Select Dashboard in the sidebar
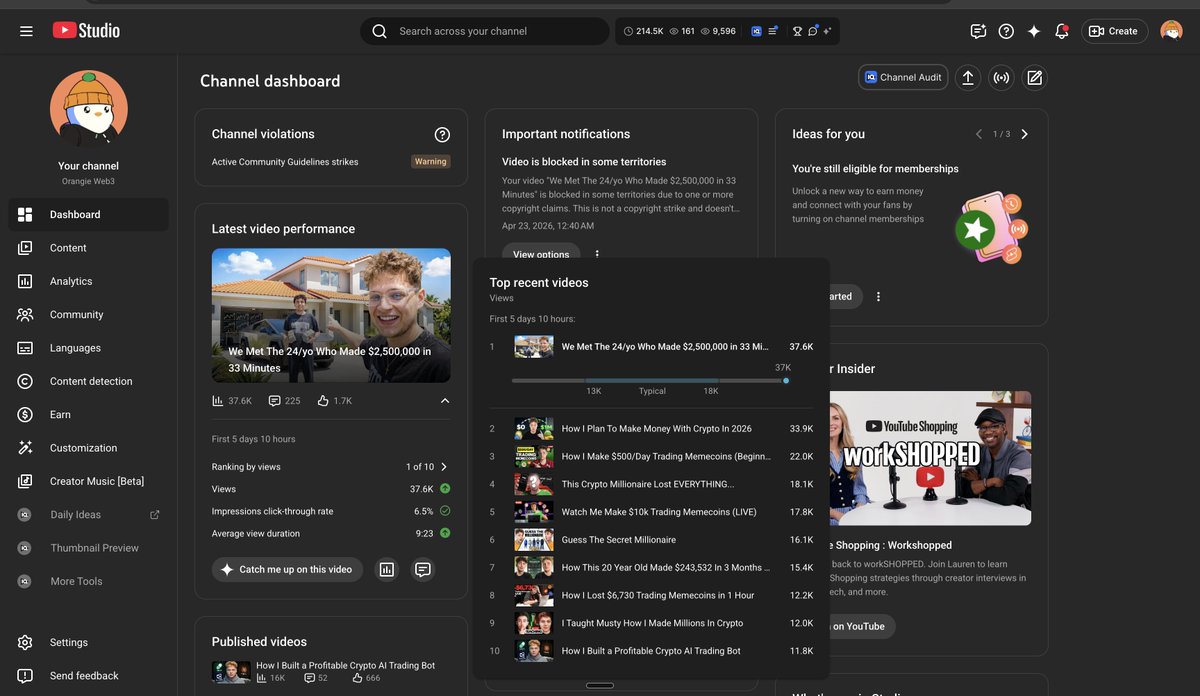The image size is (1200, 696). [89, 214]
